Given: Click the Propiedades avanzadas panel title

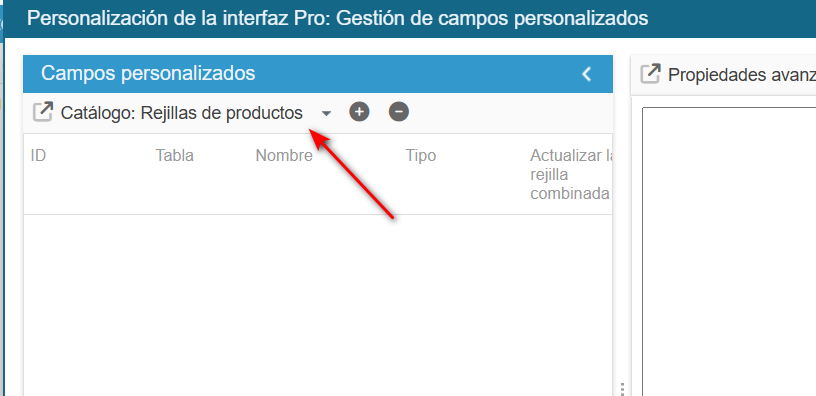Looking at the screenshot, I should [x=742, y=75].
